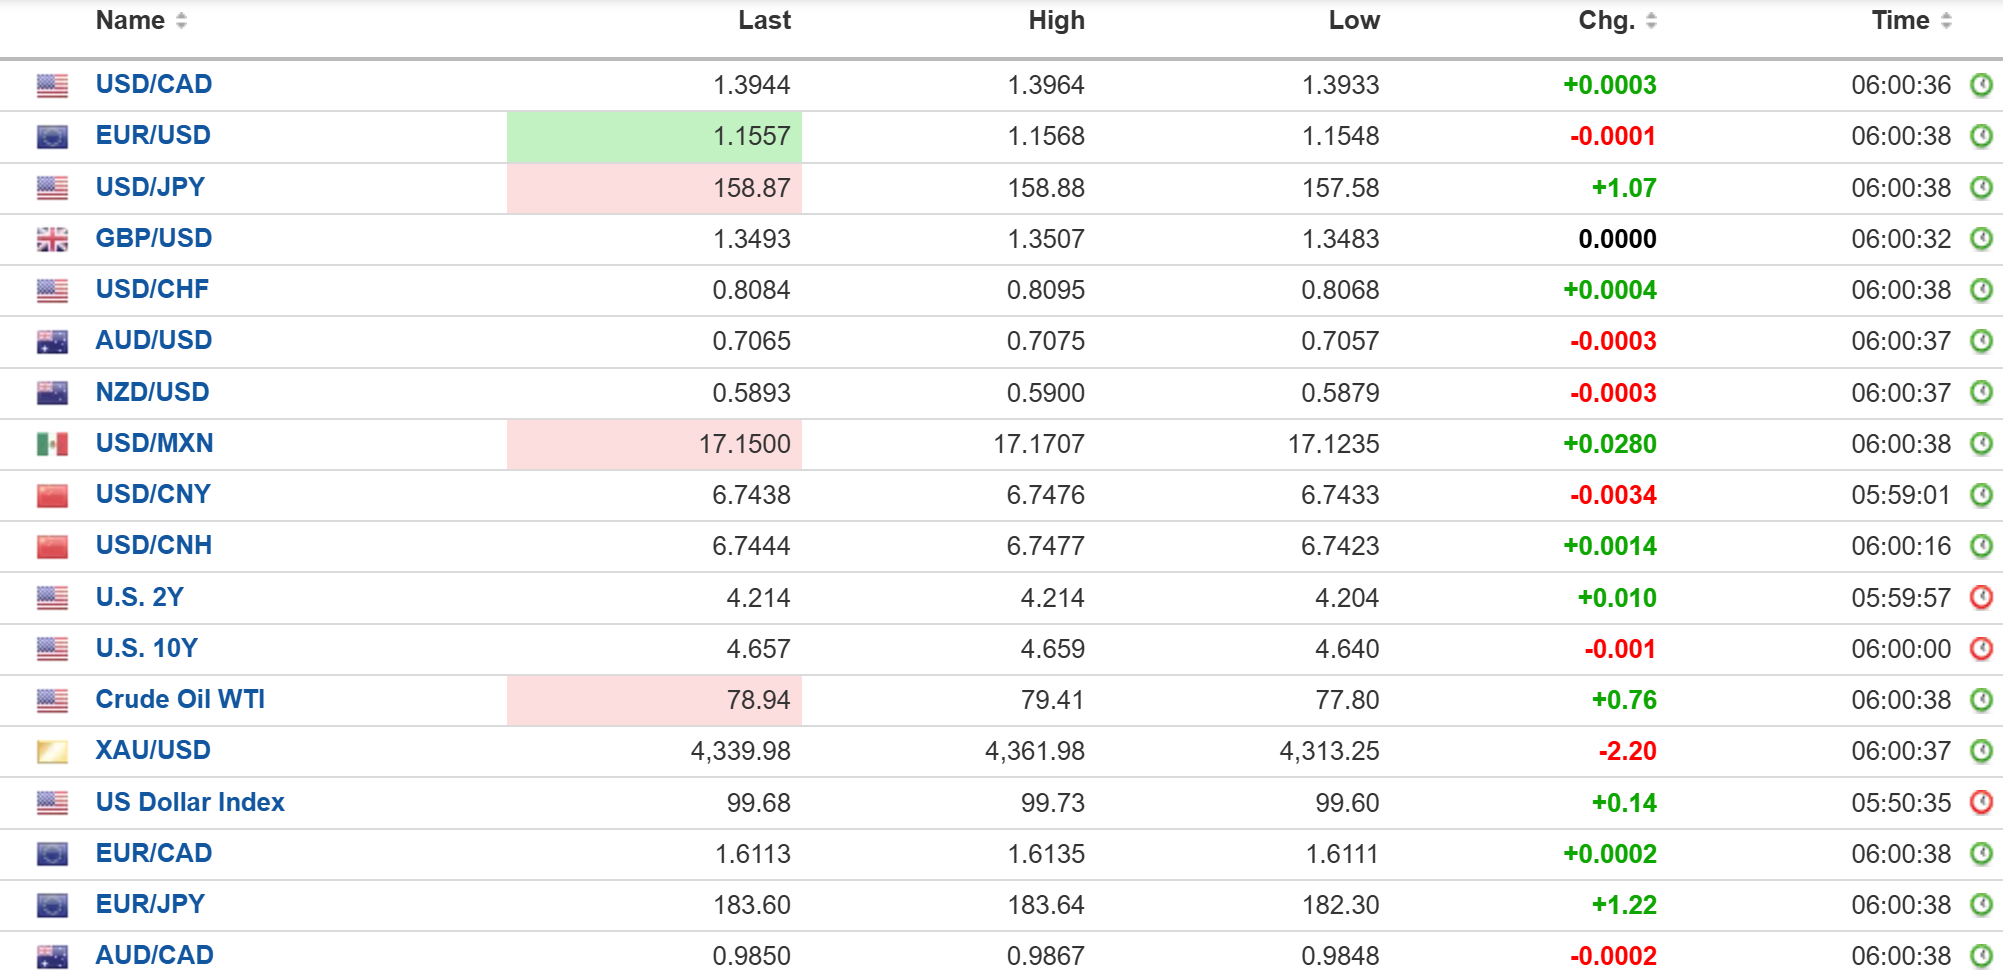Click the EU flag icon beside EUR/JPY

pyautogui.click(x=52, y=905)
